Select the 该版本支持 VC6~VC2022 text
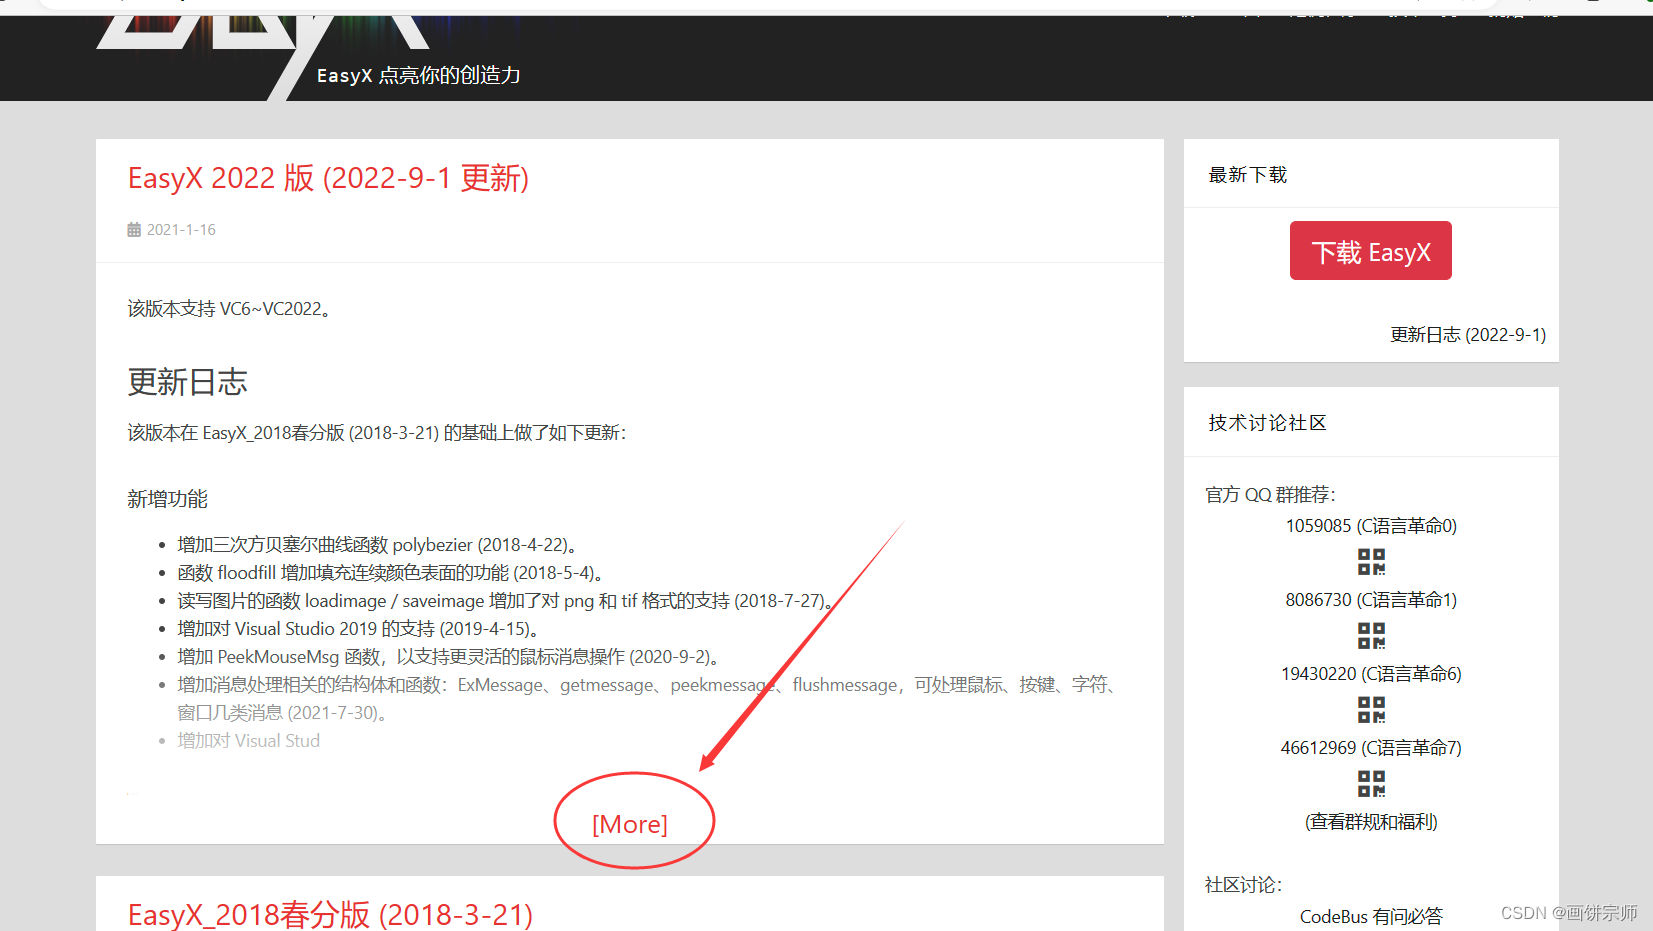Screen dimensions: 1653x931 229,309
